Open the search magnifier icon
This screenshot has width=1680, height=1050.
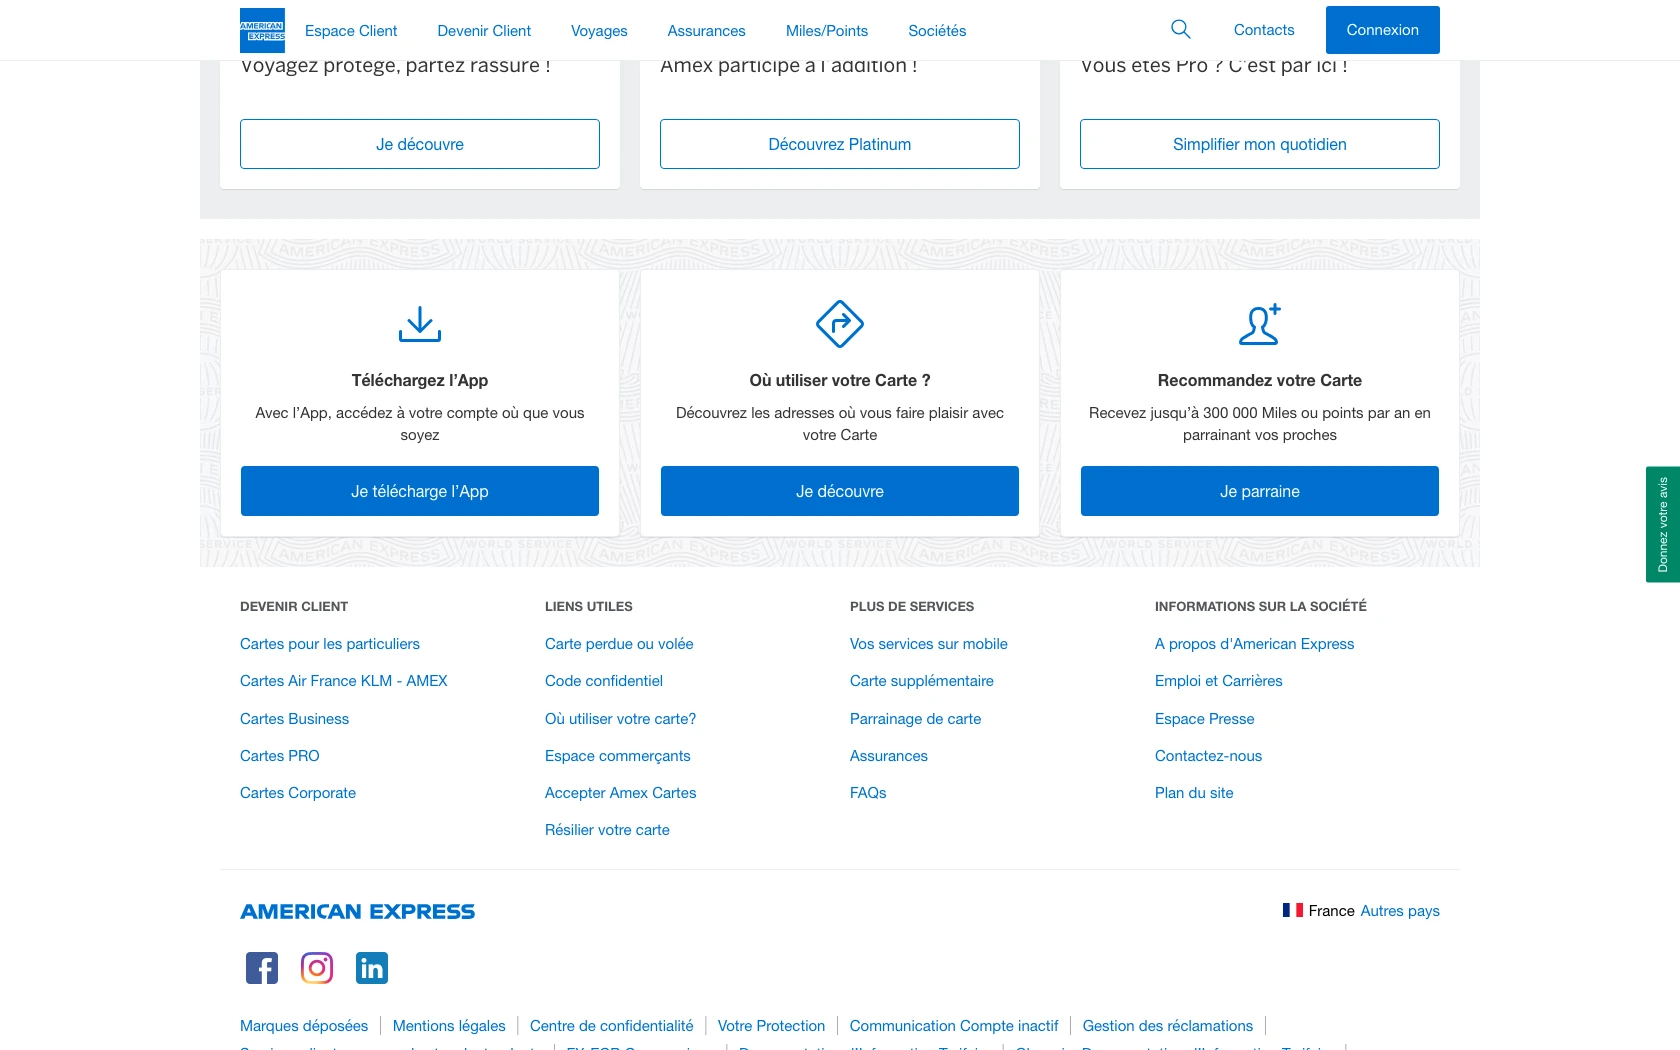1181,29
